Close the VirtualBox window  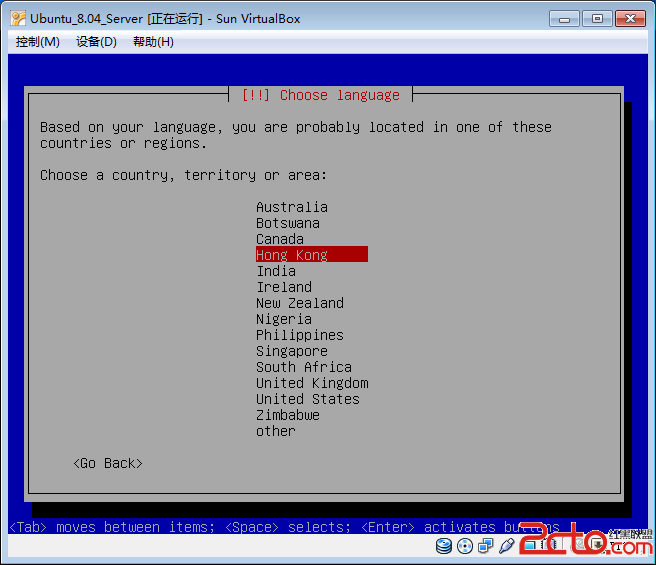630,19
